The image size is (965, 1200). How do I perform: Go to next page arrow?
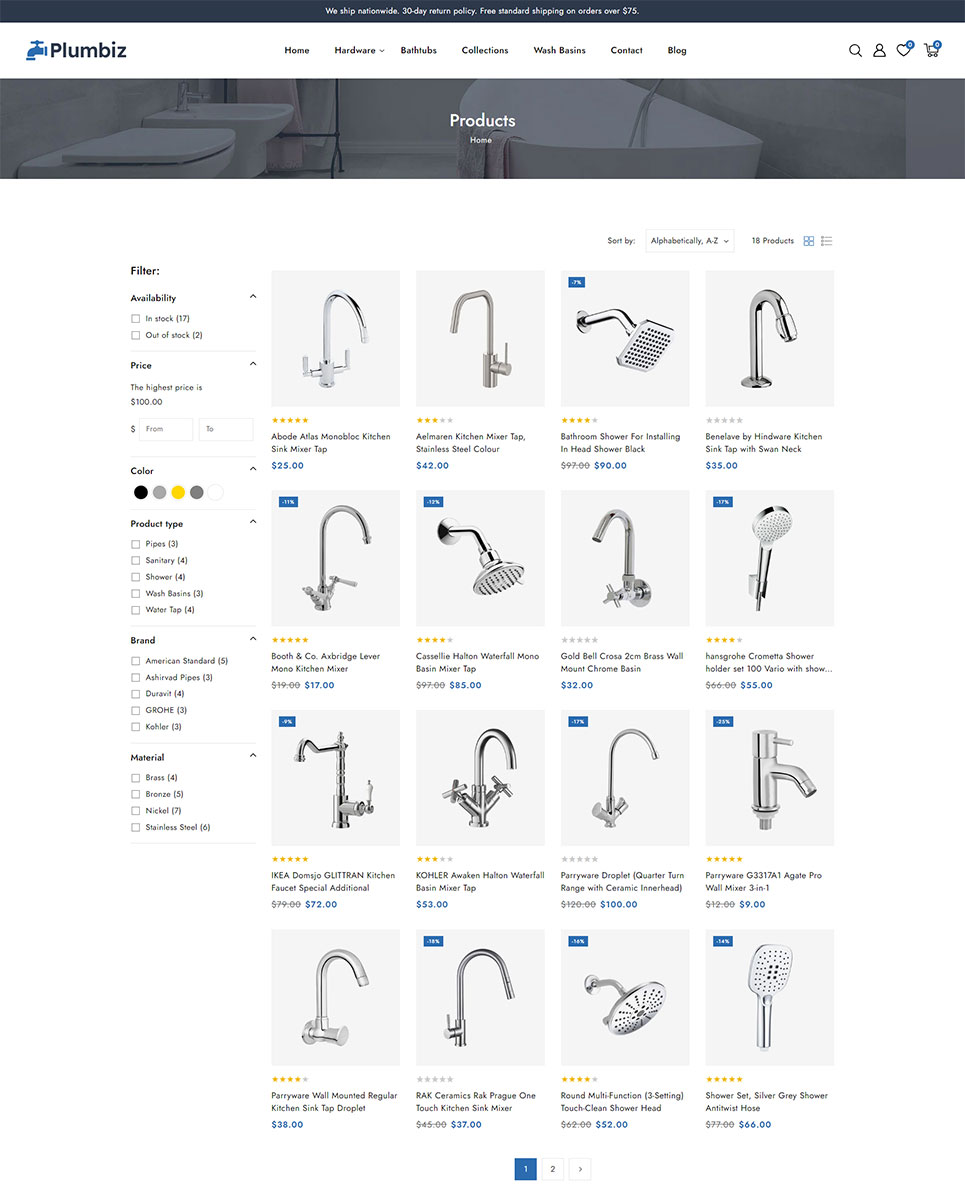(581, 1168)
